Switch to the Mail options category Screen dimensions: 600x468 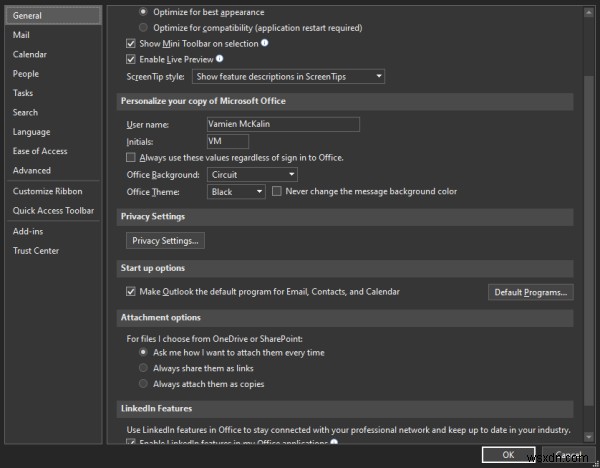click(x=53, y=35)
